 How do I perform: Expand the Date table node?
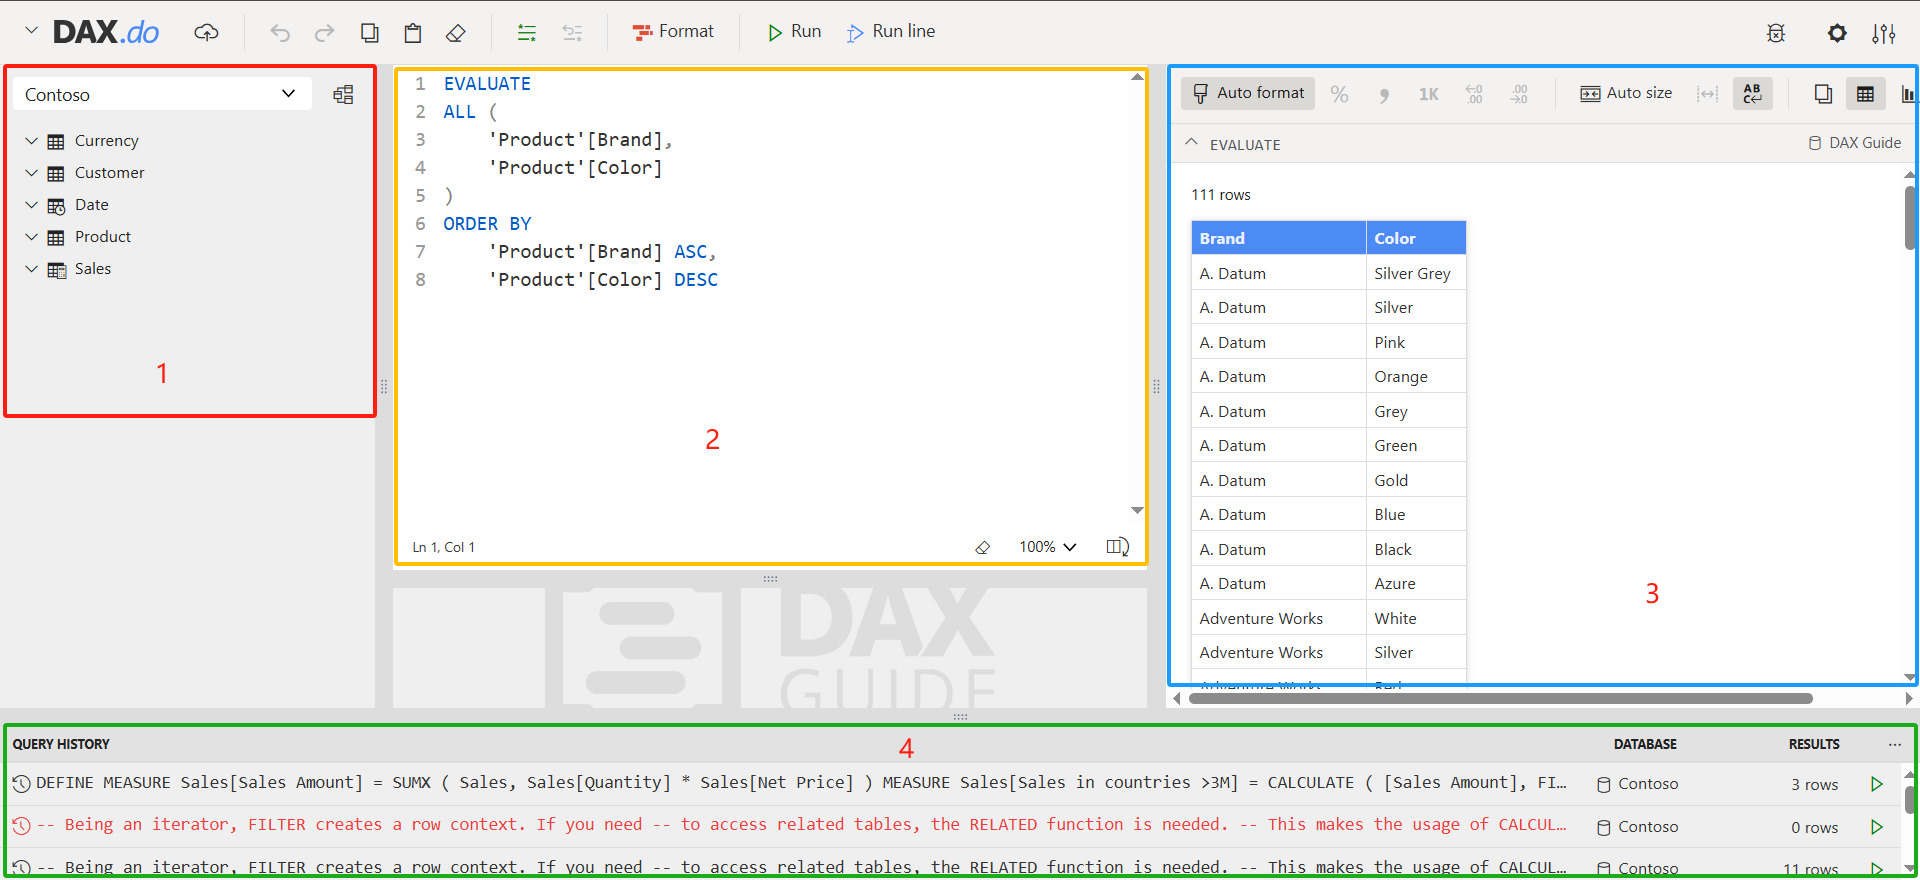(x=31, y=205)
